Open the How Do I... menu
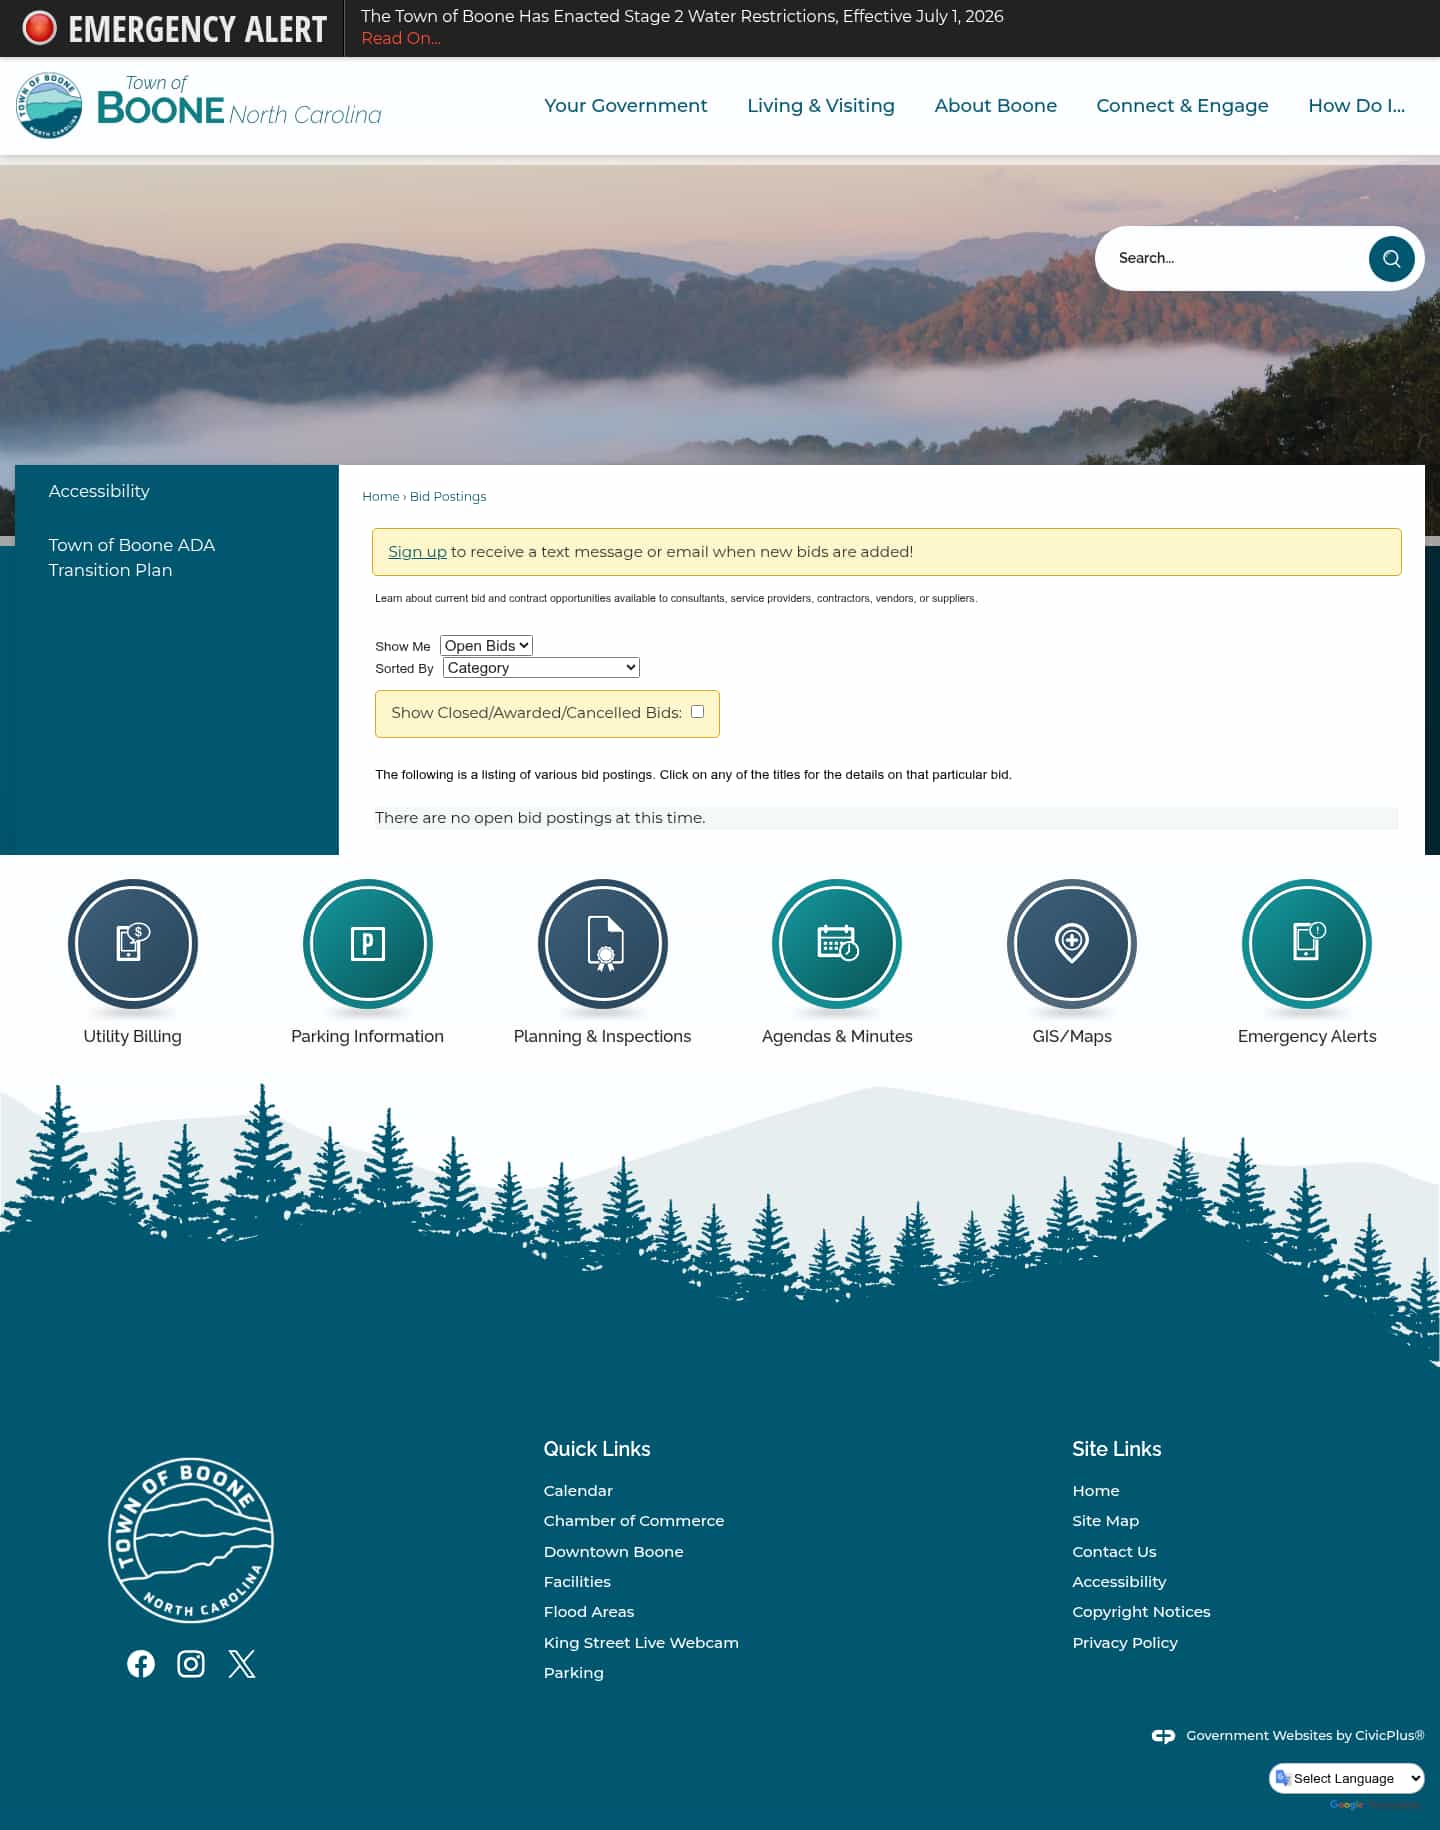This screenshot has height=1830, width=1440. [1356, 106]
